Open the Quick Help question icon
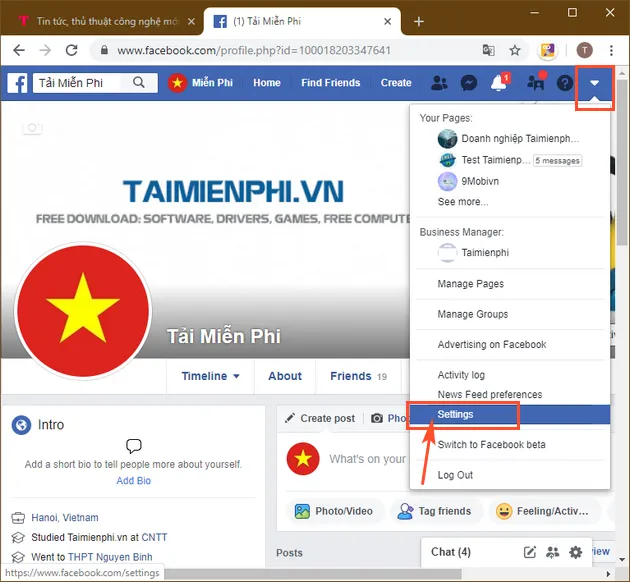630x582 pixels. (565, 83)
